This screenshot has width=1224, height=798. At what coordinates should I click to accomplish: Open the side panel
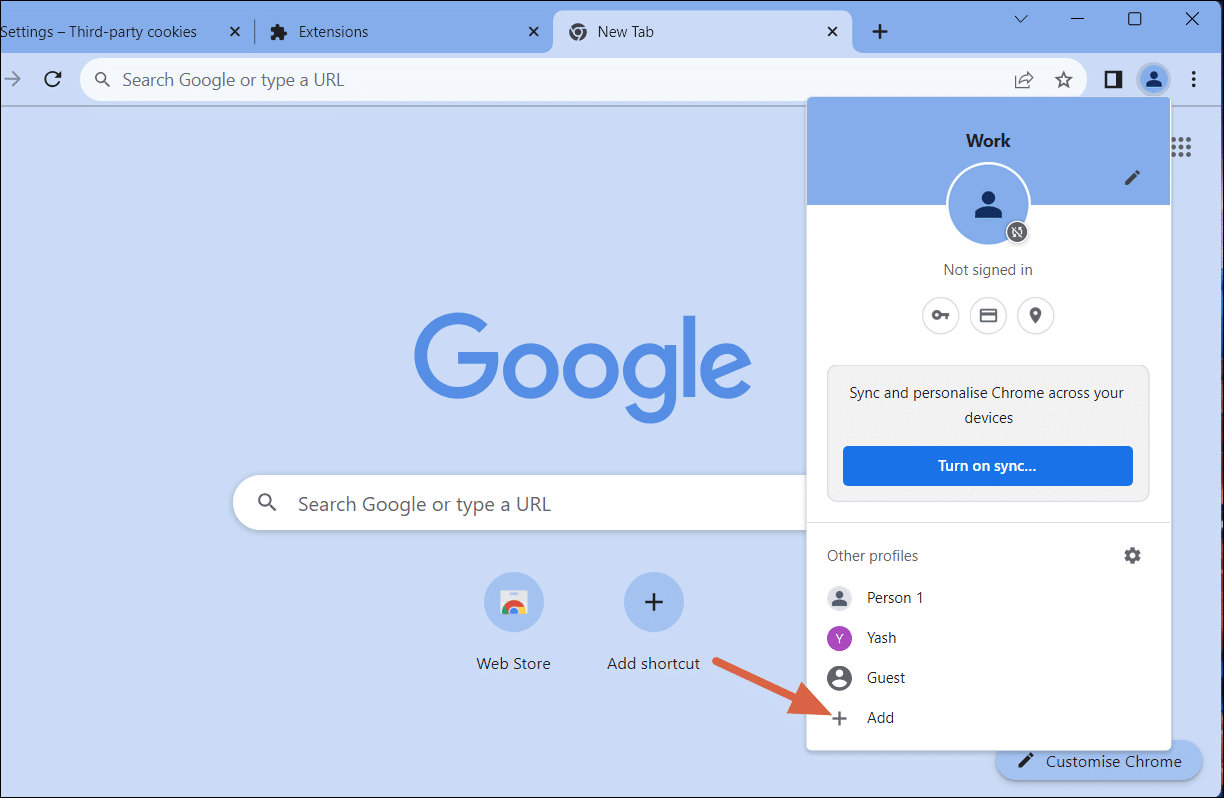tap(1112, 78)
